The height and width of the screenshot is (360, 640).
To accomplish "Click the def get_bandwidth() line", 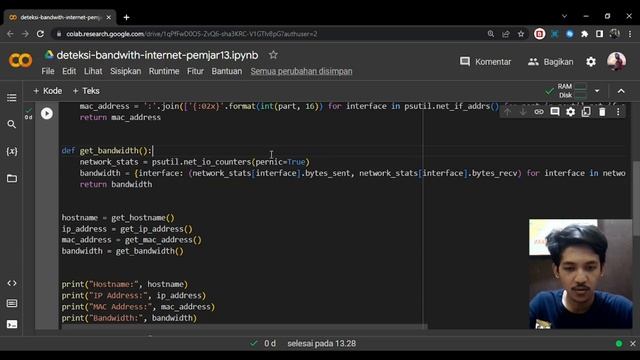I will point(107,151).
